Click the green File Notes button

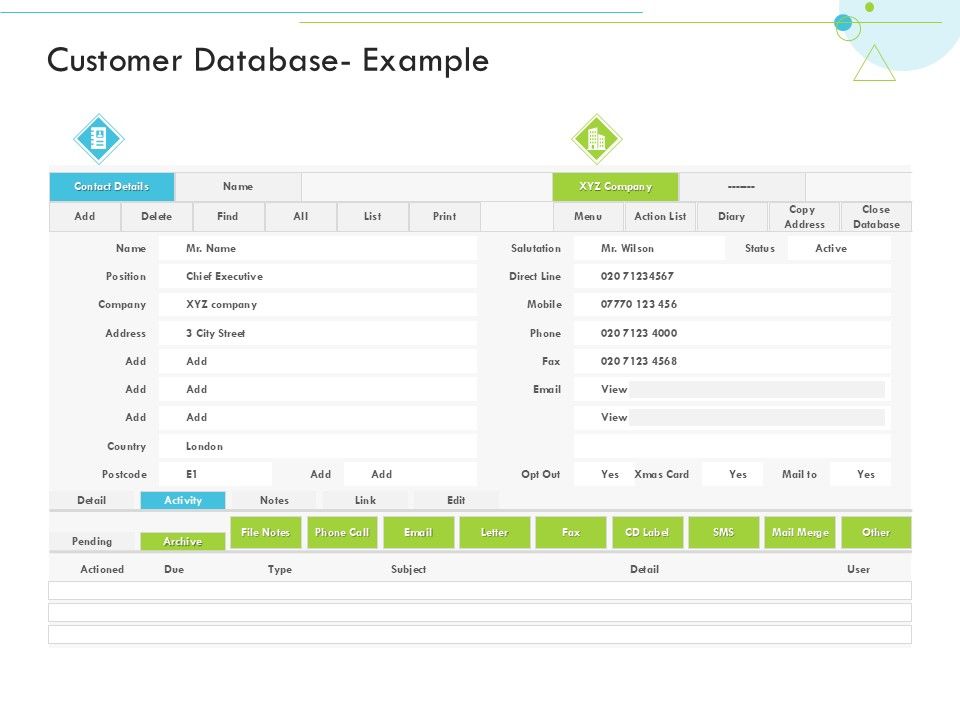click(266, 533)
